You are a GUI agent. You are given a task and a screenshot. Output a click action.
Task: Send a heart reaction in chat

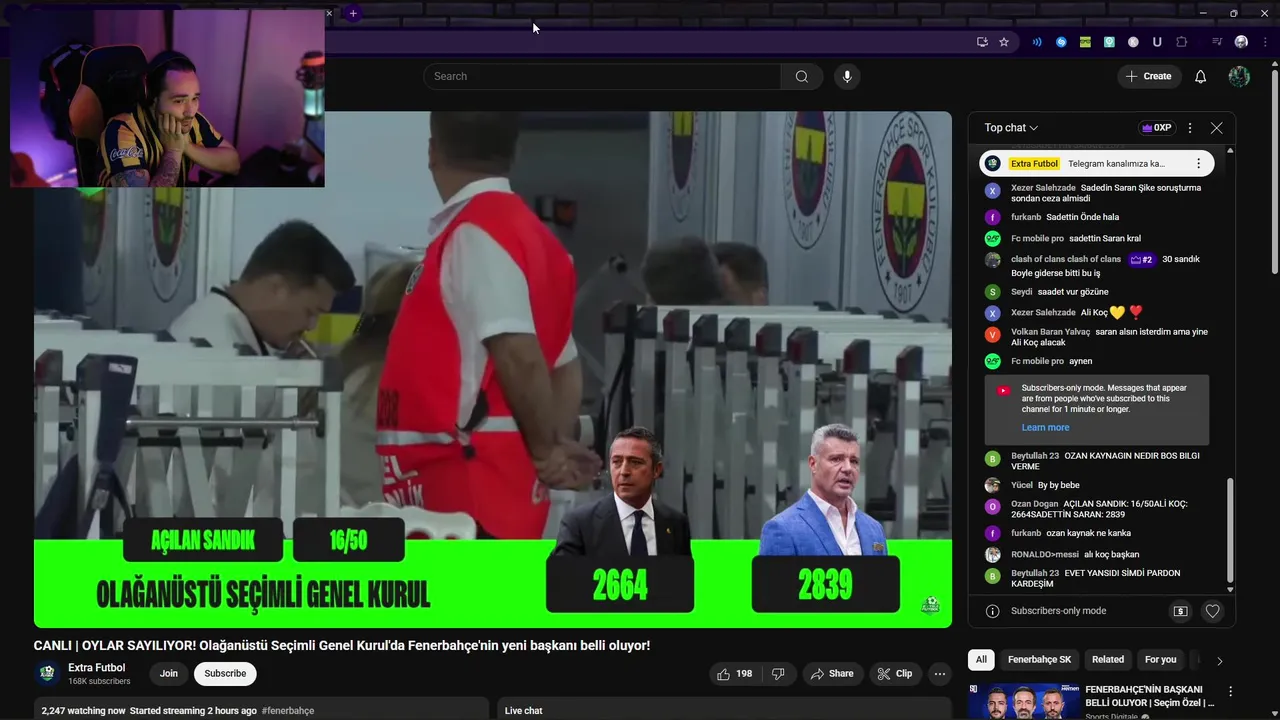1212,611
